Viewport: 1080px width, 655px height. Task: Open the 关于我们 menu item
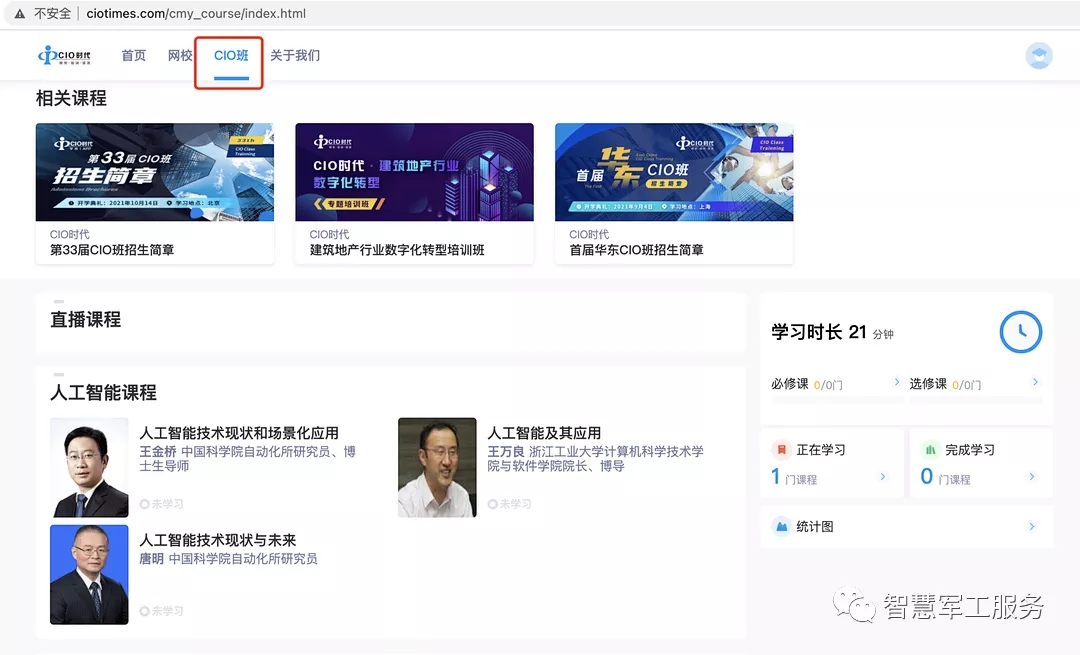pyautogui.click(x=295, y=56)
